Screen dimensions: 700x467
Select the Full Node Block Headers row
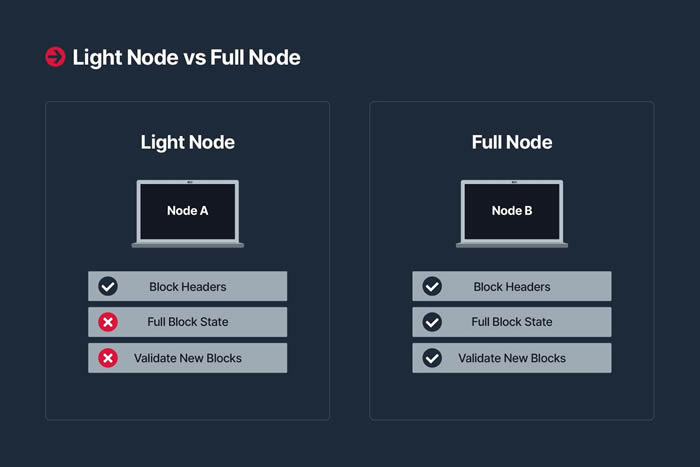tap(512, 286)
